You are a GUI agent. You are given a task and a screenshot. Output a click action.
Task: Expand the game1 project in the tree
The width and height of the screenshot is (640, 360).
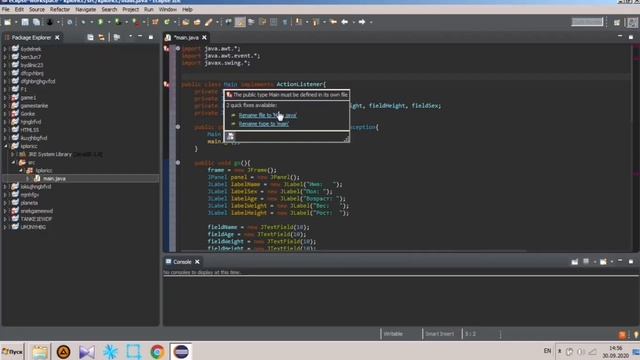click(5, 98)
